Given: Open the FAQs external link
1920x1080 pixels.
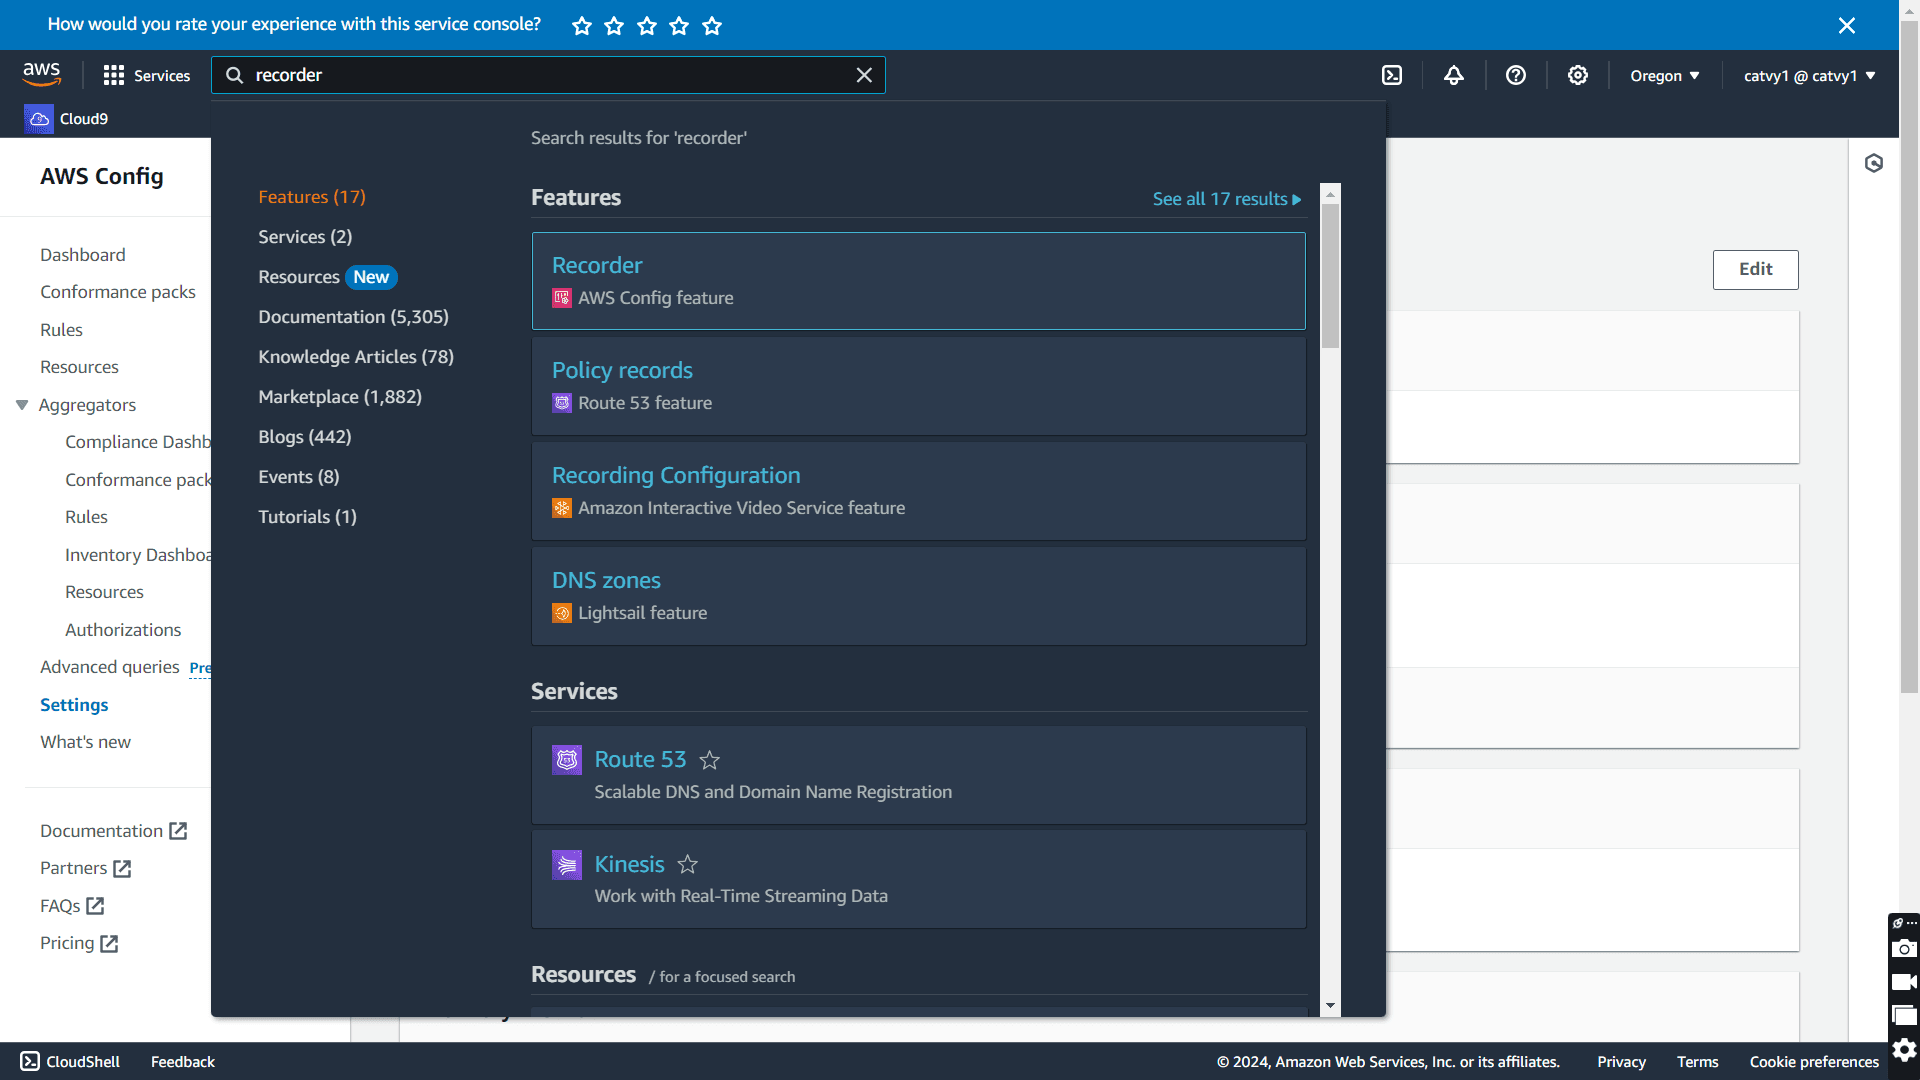Looking at the screenshot, I should point(72,906).
